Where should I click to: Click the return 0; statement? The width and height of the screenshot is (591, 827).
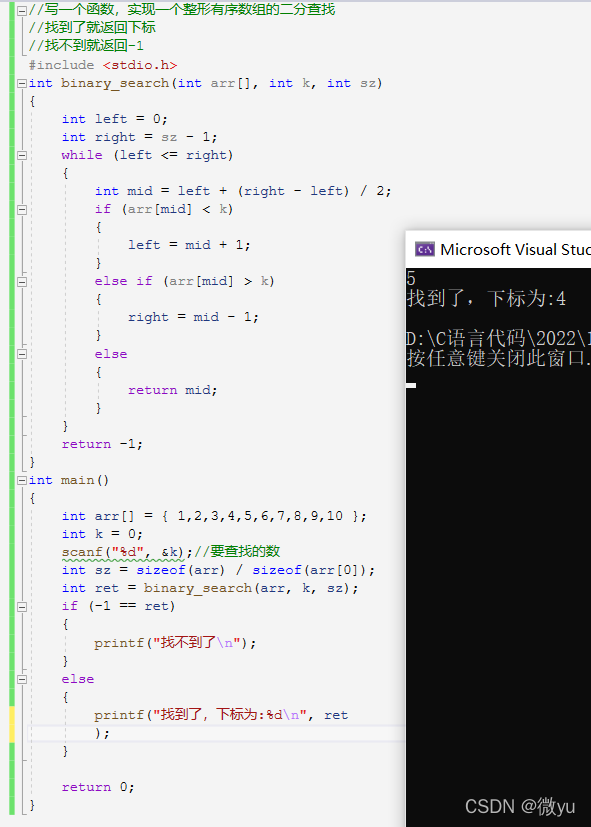[98, 787]
